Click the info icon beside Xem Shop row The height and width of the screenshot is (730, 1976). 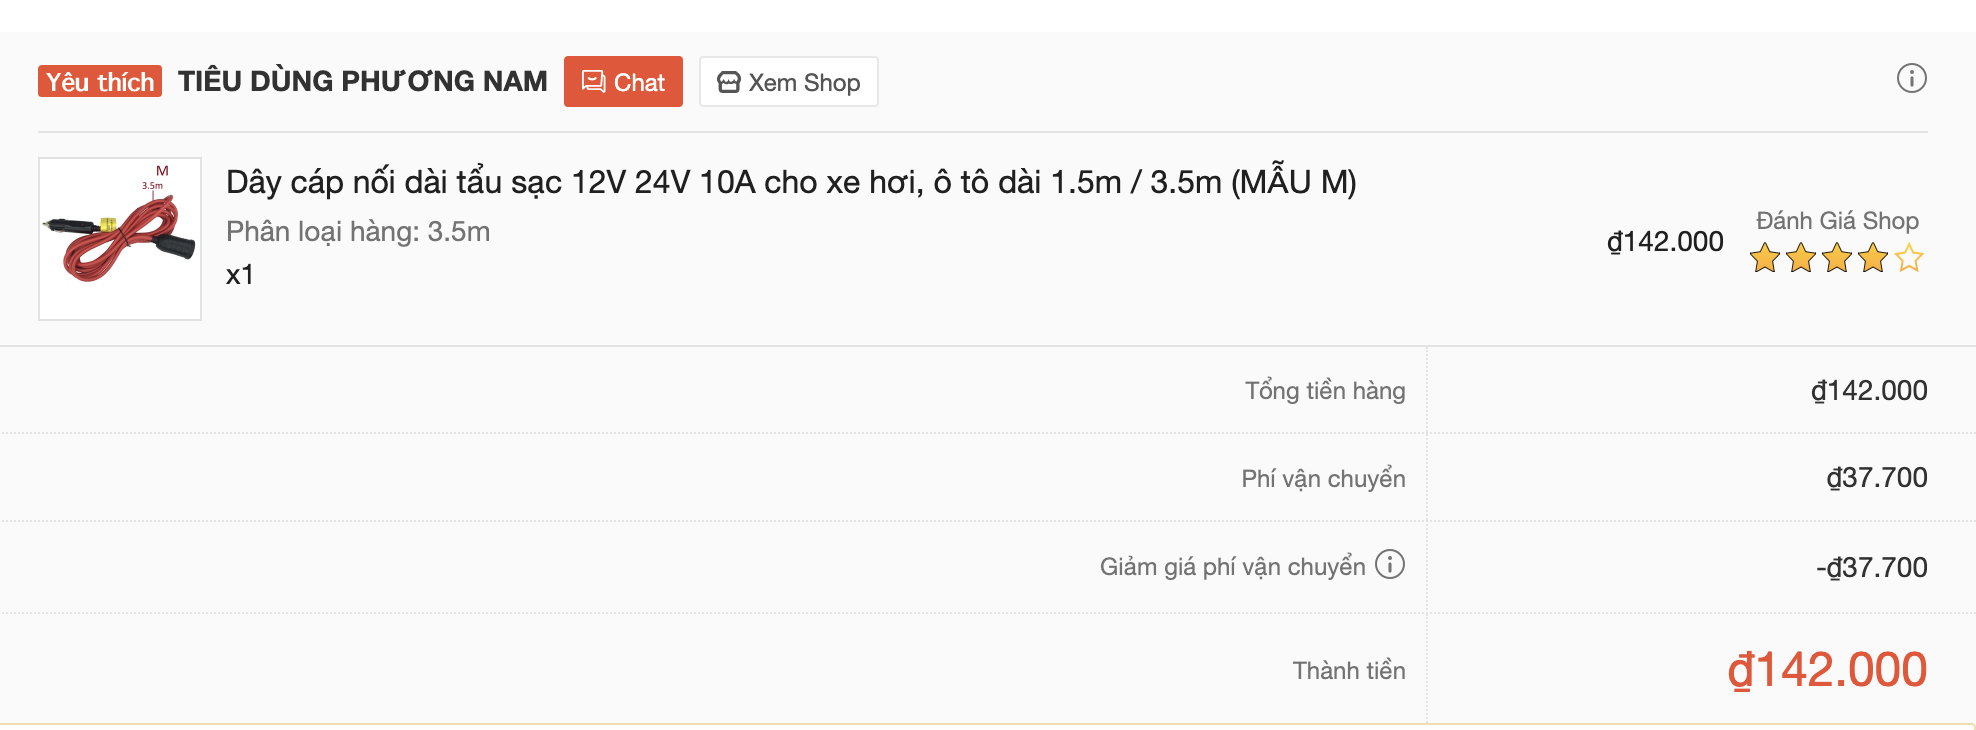1911,78
